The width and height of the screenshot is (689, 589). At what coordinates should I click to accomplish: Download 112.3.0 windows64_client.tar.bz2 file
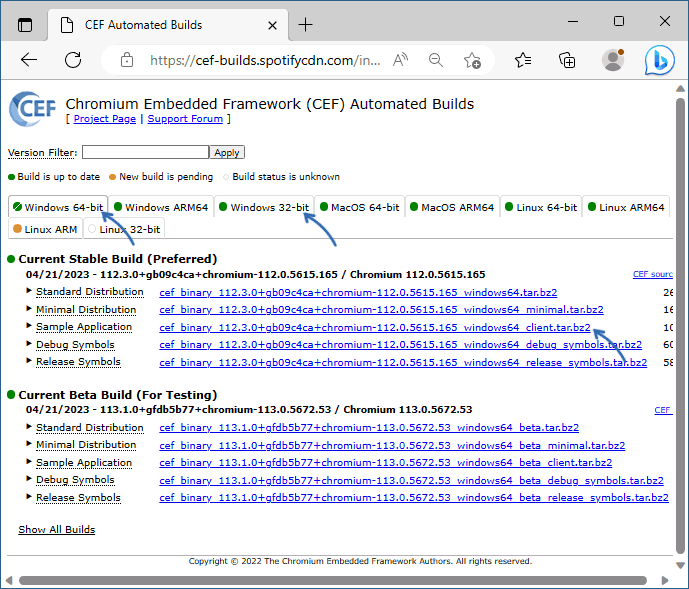pyautogui.click(x=375, y=327)
